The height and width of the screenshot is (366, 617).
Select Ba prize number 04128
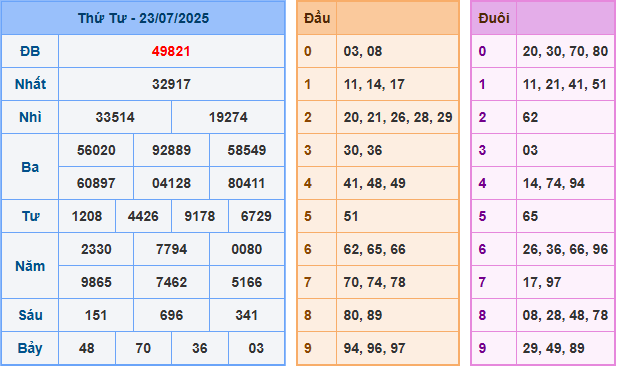tap(171, 183)
